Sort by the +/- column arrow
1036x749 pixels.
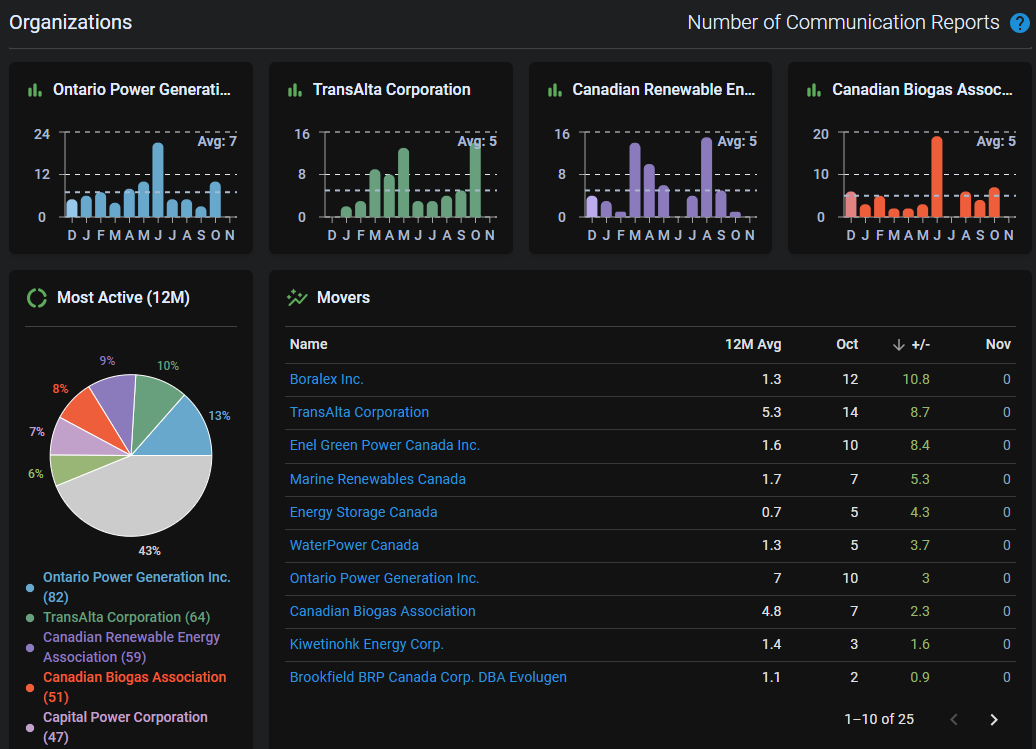(899, 345)
